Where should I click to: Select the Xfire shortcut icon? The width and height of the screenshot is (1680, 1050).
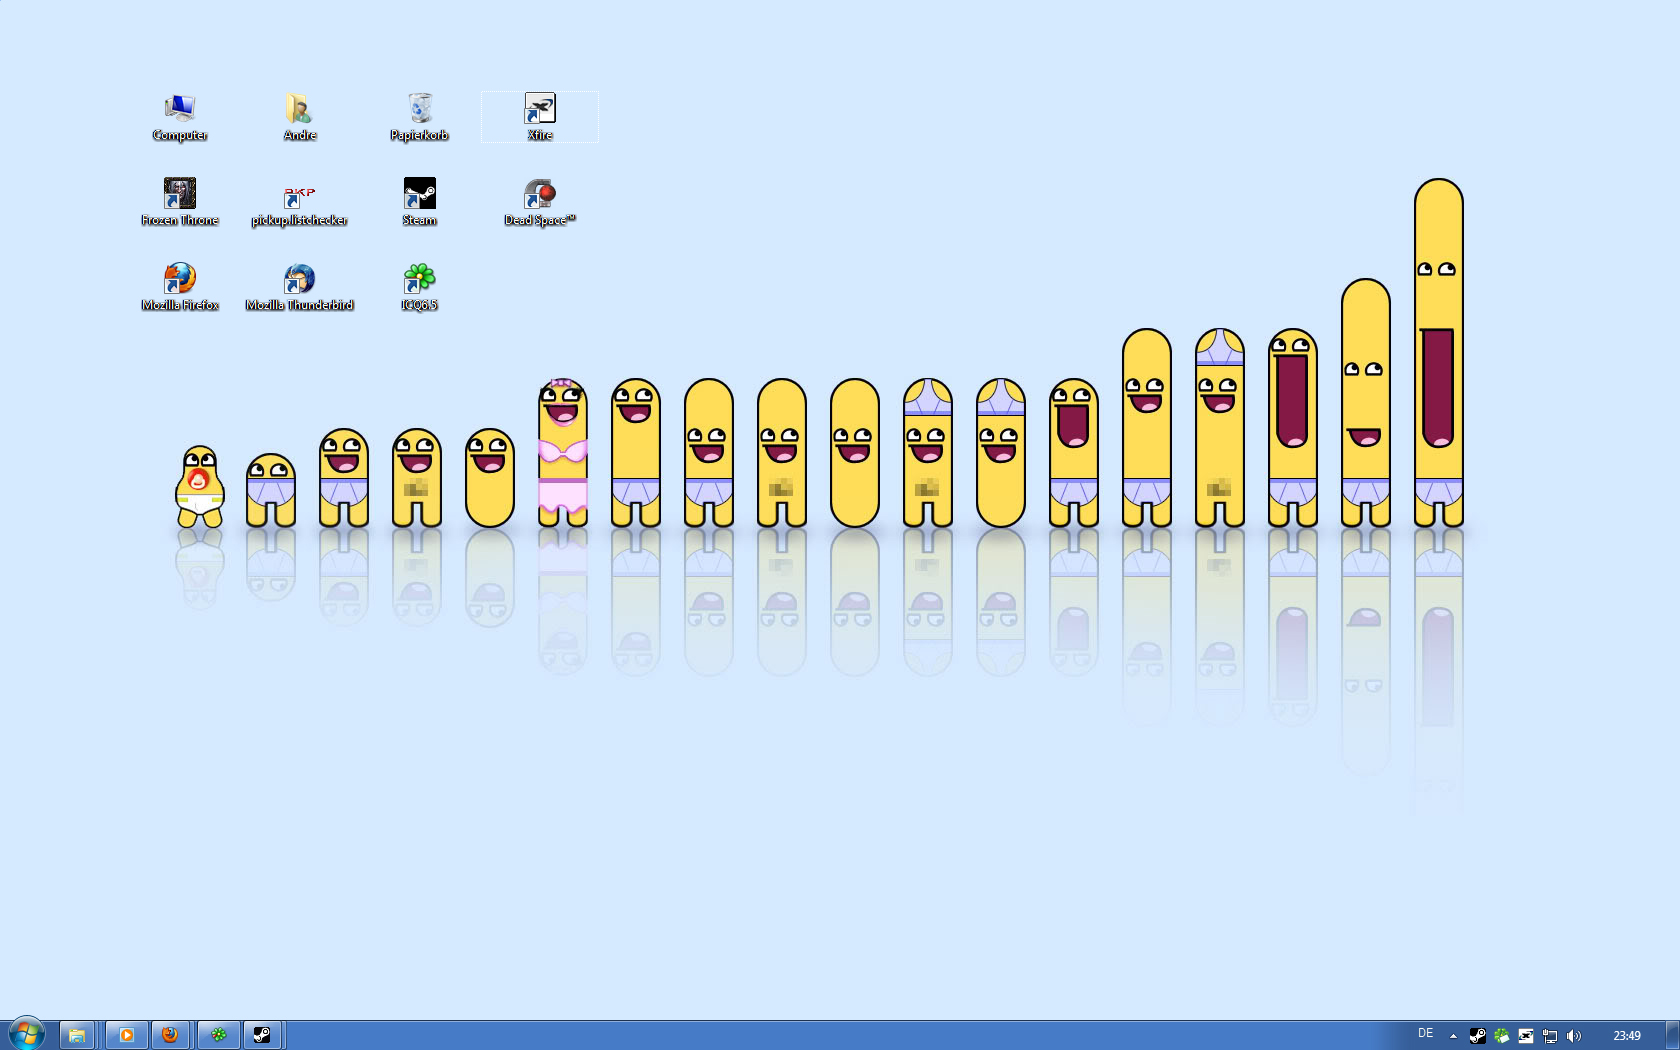[x=540, y=118]
